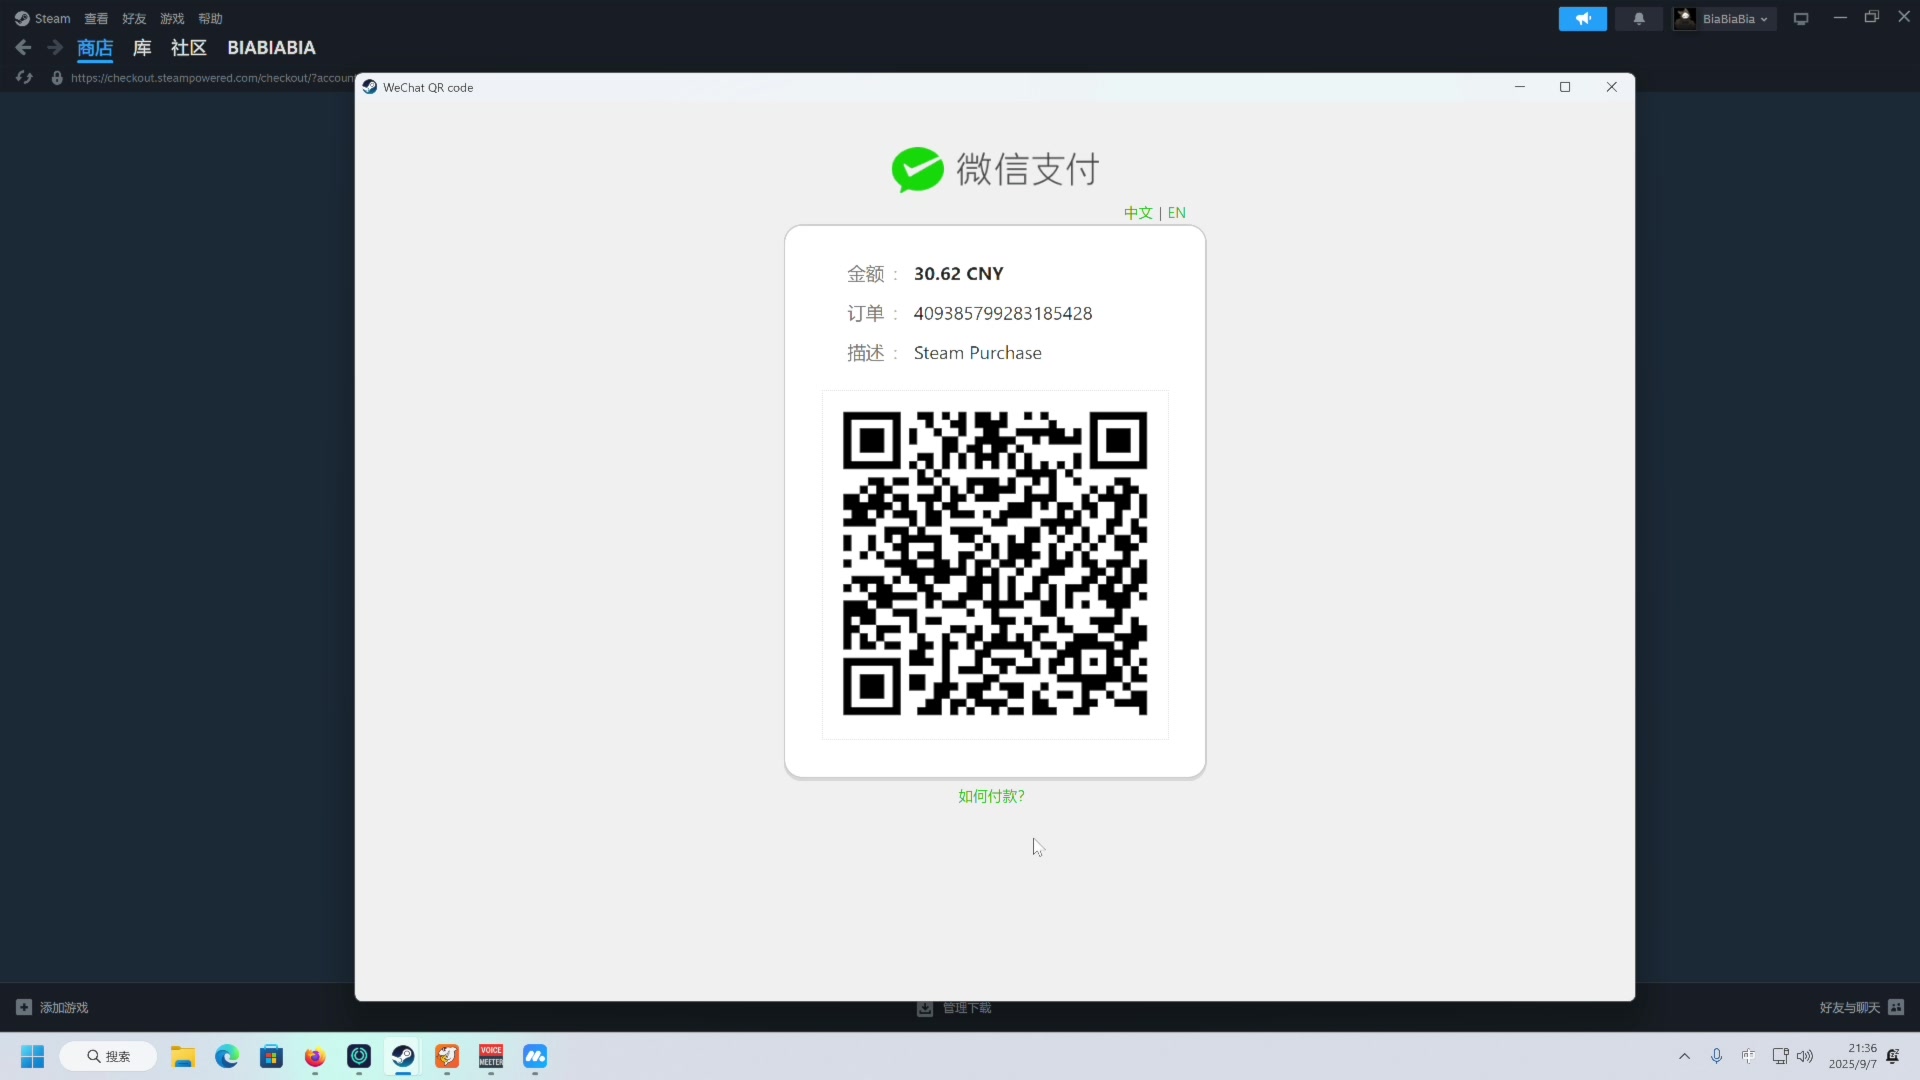Go to the 商店 tab

point(95,48)
